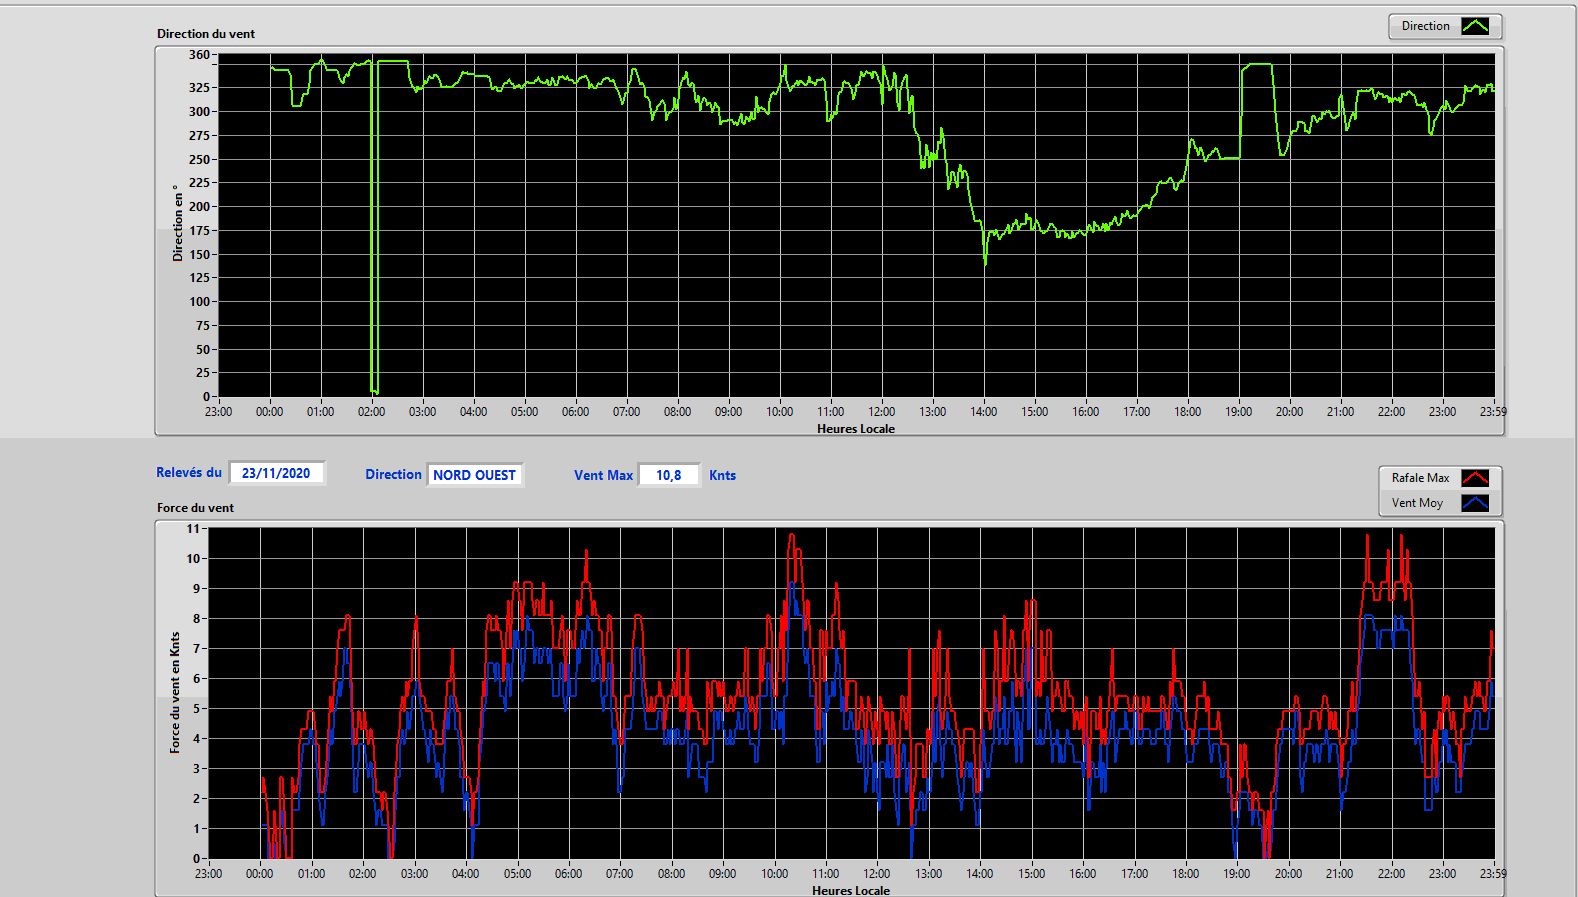Select the Relevés du date field 23/11/2020
Viewport: 1578px width, 897px height.
pos(277,473)
